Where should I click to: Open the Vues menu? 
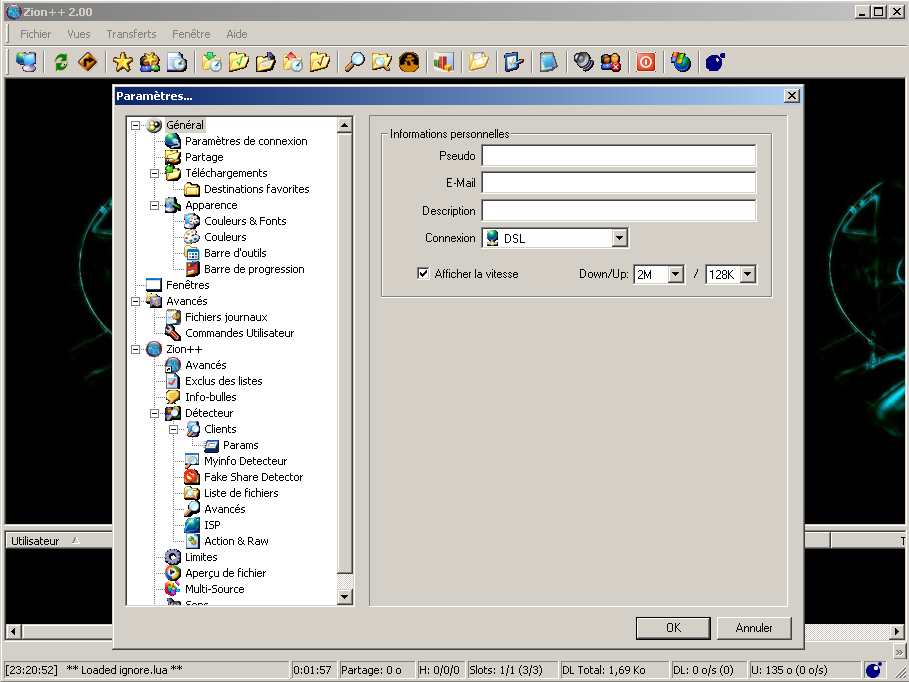(x=79, y=34)
